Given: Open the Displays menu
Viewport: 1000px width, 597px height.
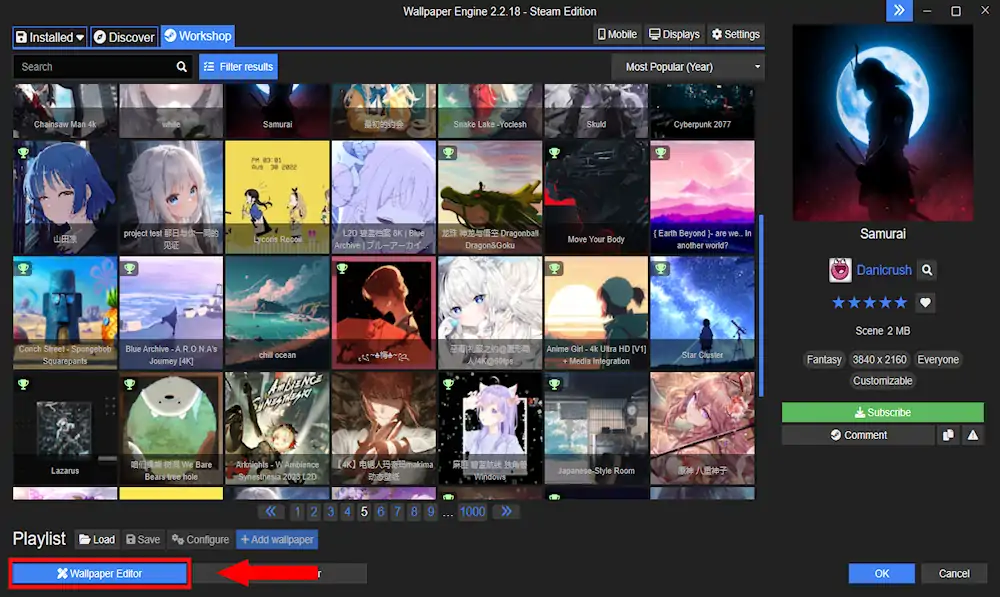Looking at the screenshot, I should tap(674, 34).
